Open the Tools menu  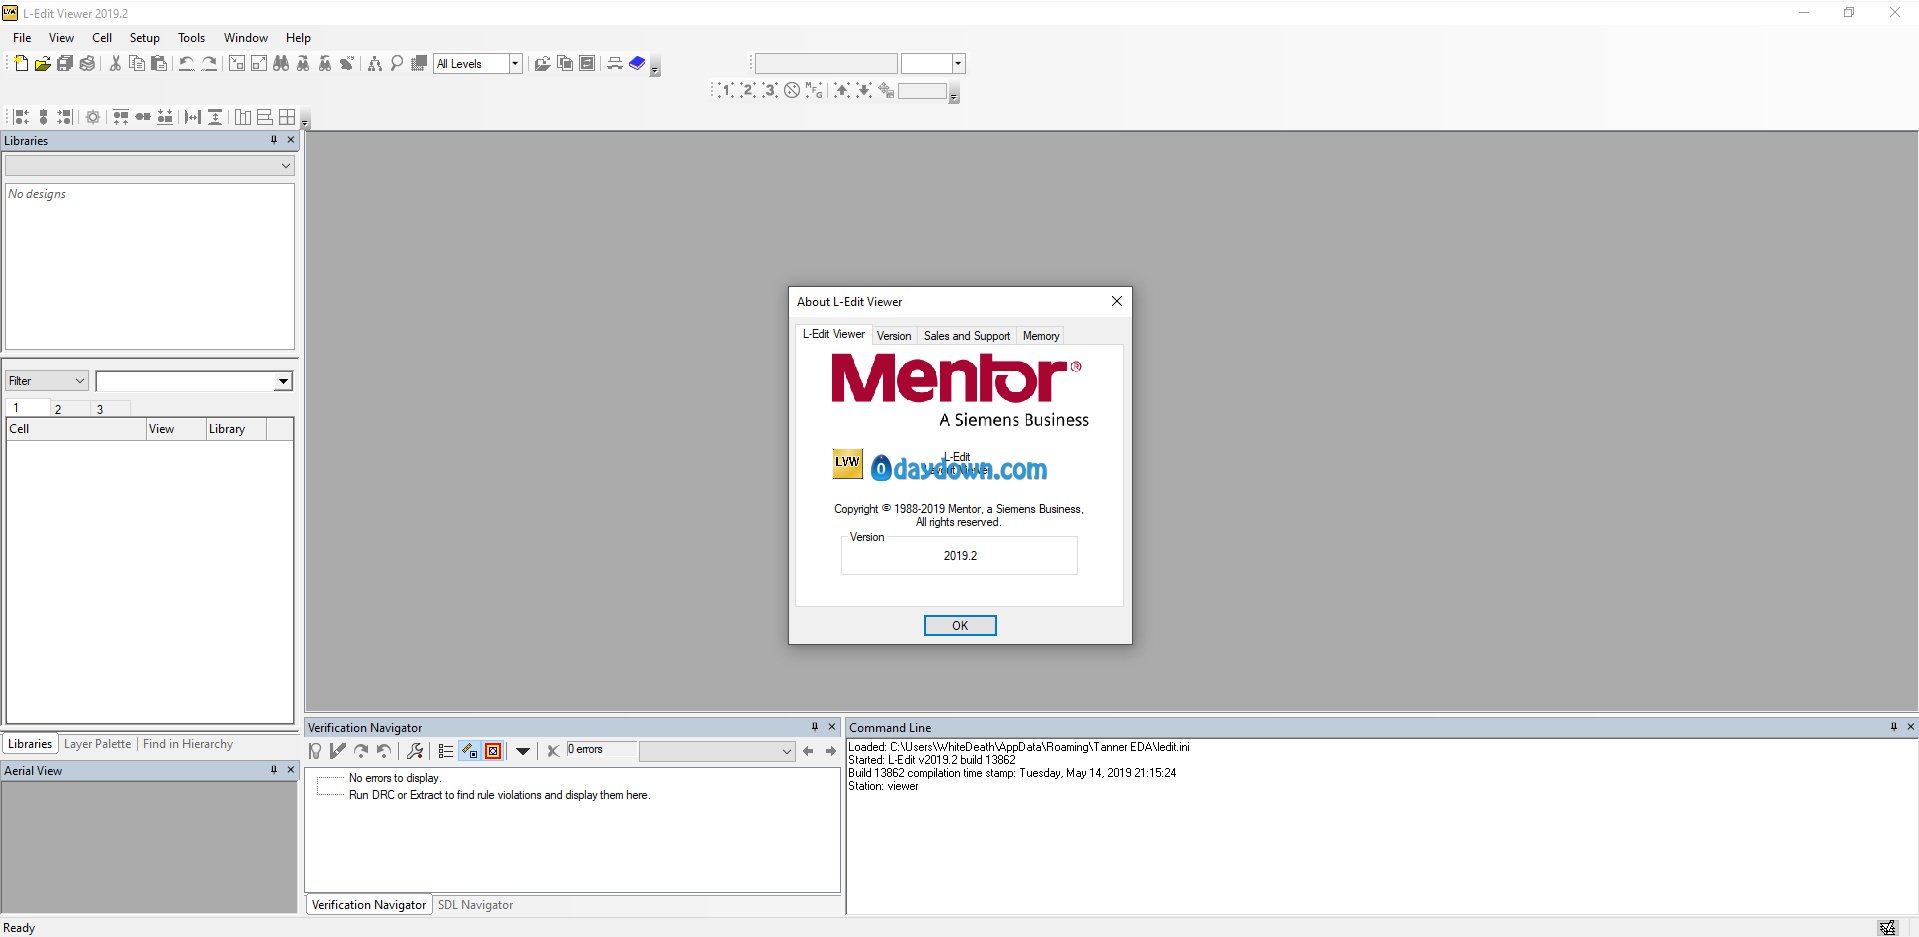(191, 38)
